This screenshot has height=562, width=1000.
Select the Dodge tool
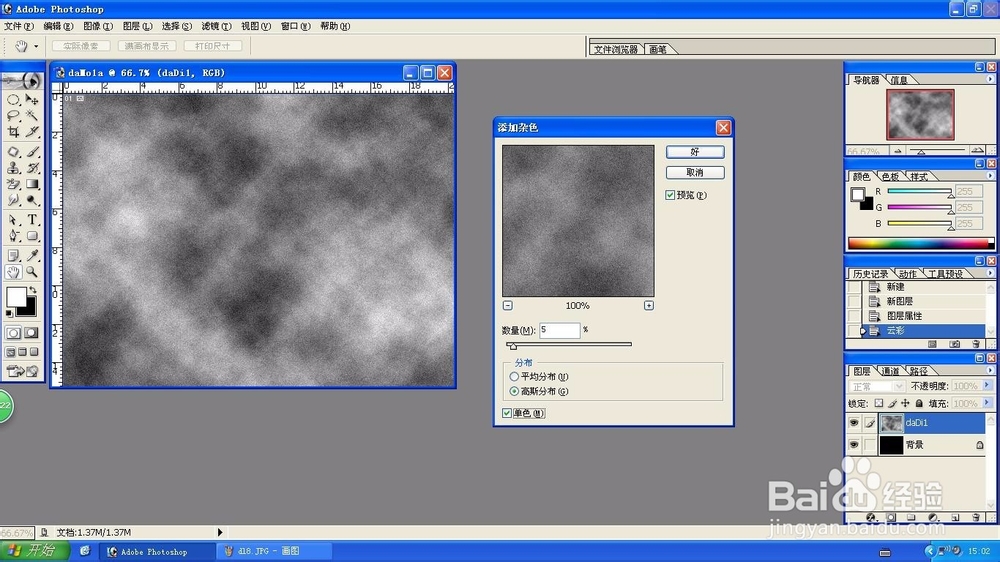(x=32, y=200)
